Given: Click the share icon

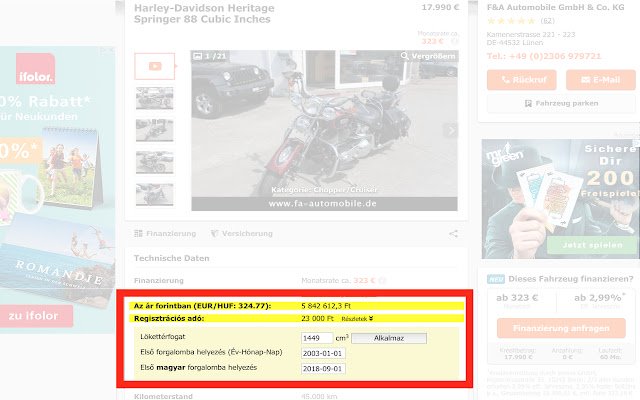Looking at the screenshot, I should point(453,234).
